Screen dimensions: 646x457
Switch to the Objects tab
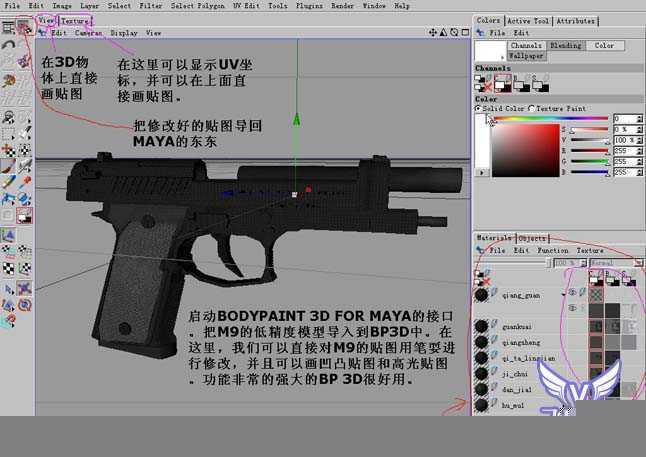[532, 238]
